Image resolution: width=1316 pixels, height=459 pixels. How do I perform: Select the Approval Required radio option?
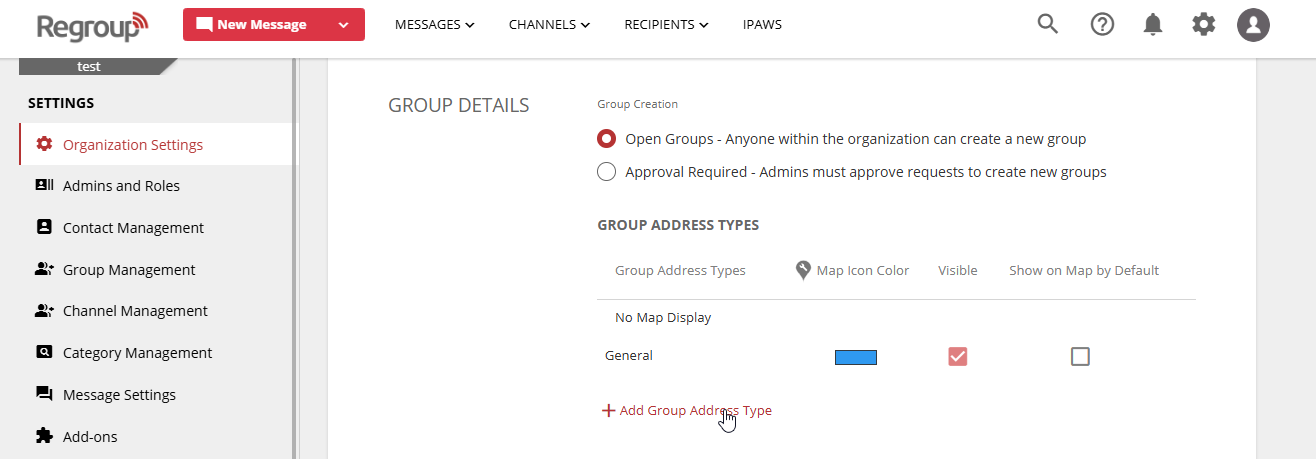coord(606,172)
